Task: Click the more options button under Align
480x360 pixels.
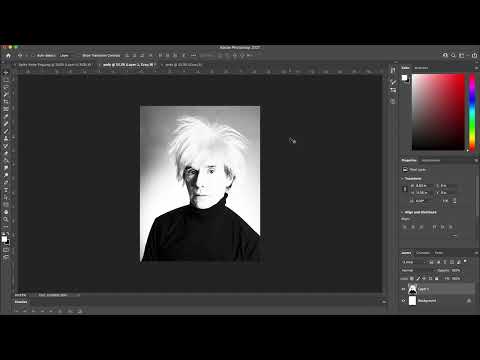Action: tap(454, 236)
